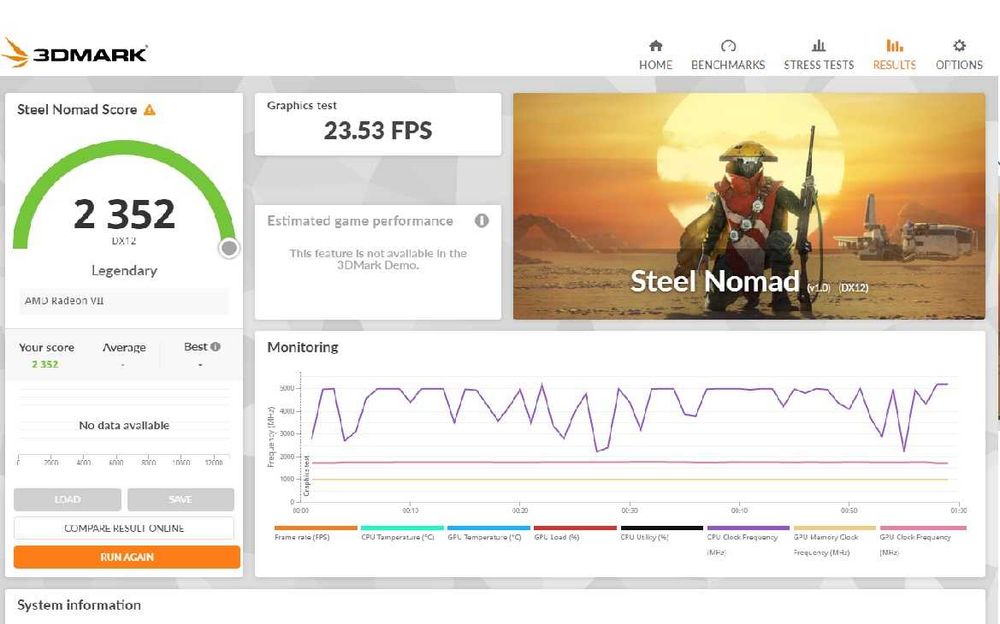The height and width of the screenshot is (624, 1000).
Task: Click the Benchmarks gauge icon
Action: point(728,46)
